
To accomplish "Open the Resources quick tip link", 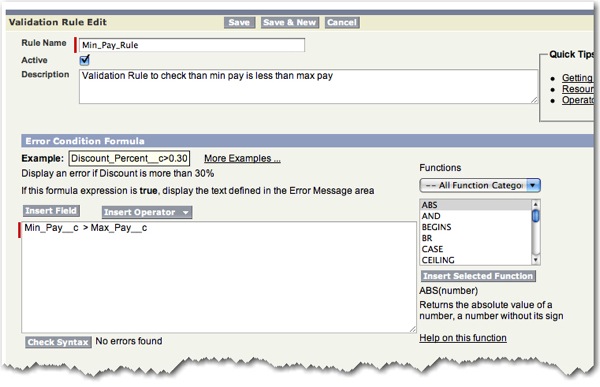I will pos(578,89).
